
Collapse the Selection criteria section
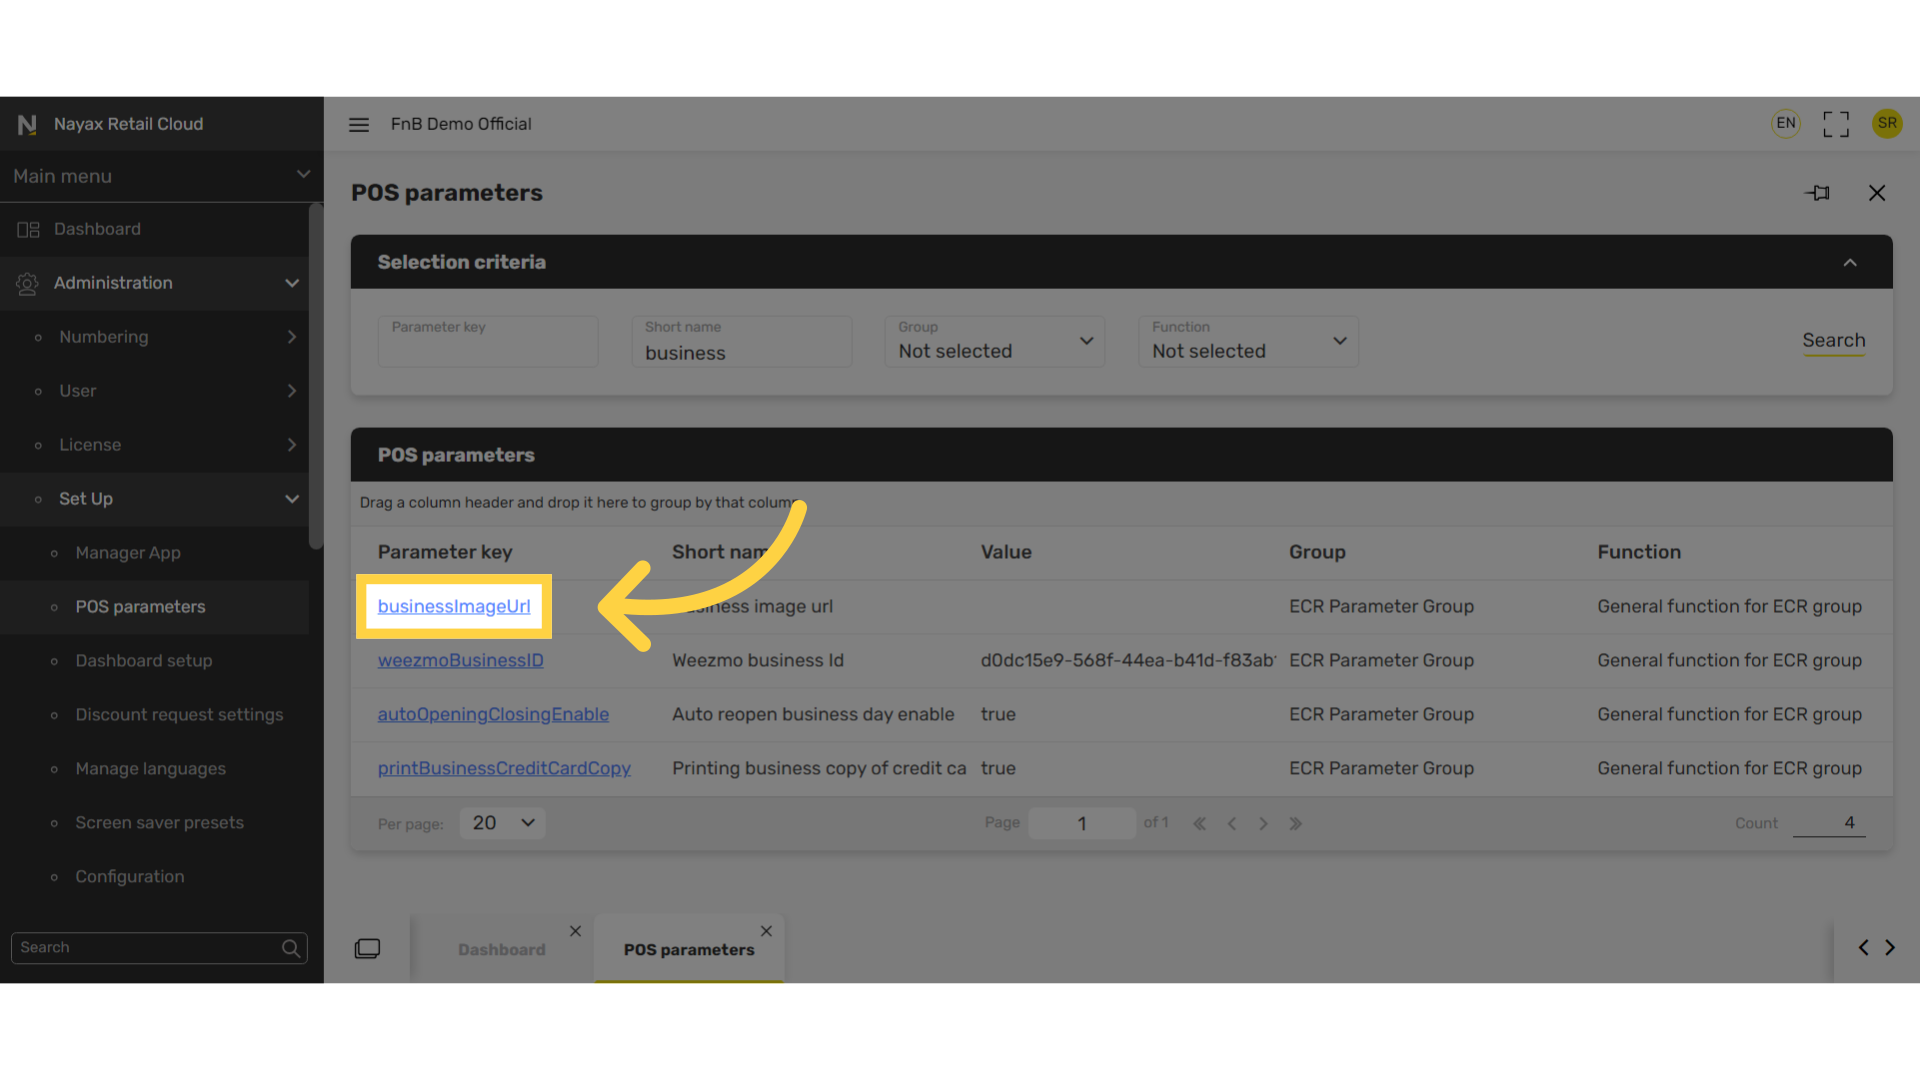[x=1850, y=263]
